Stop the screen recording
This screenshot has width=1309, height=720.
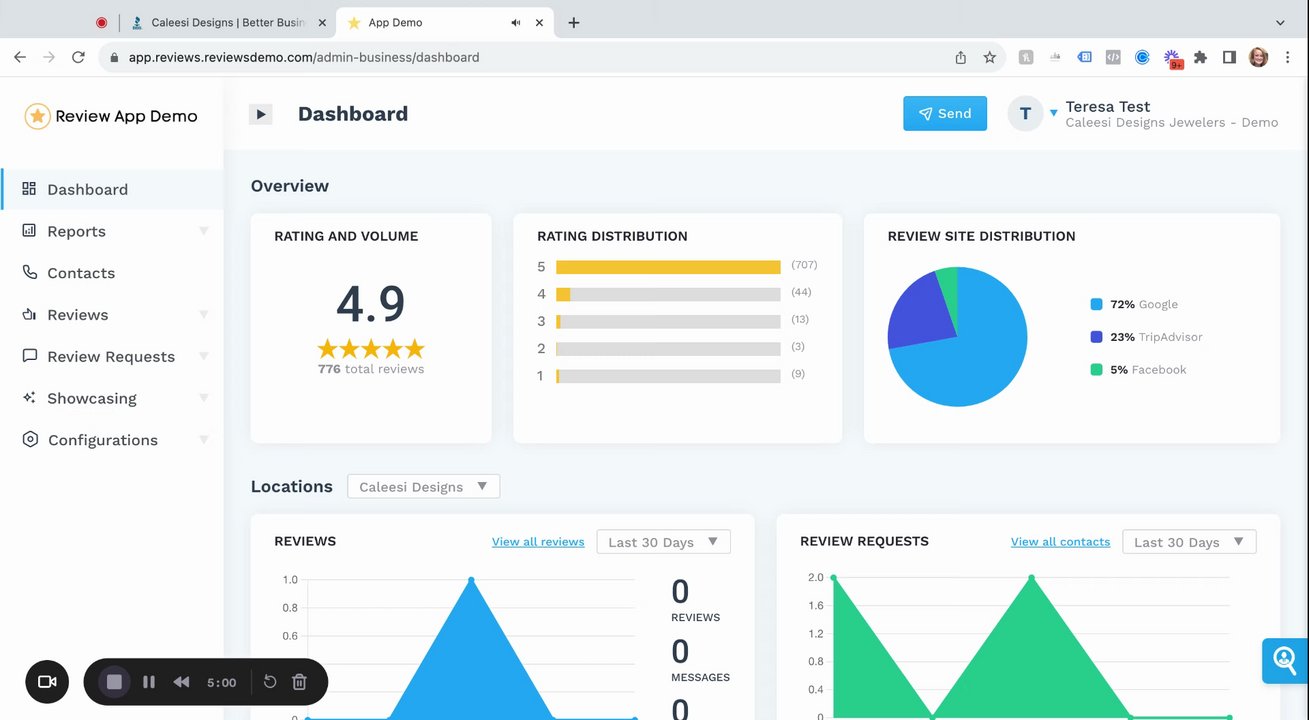pos(114,682)
